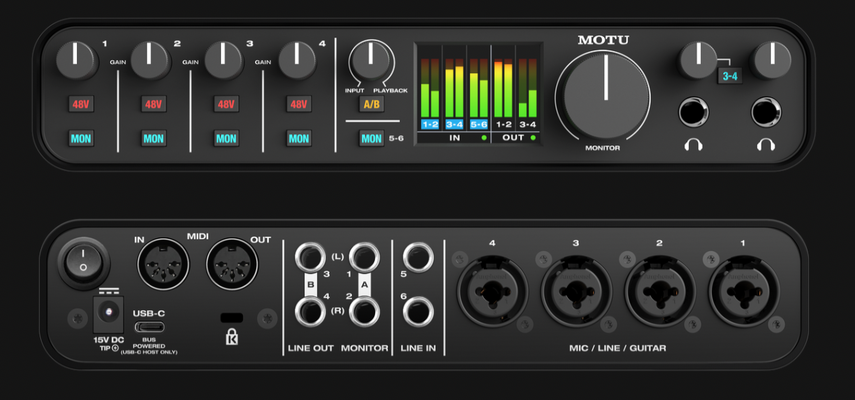This screenshot has height=400, width=855.
Task: Select the 3-4 headphone source indicator
Action: click(x=730, y=77)
